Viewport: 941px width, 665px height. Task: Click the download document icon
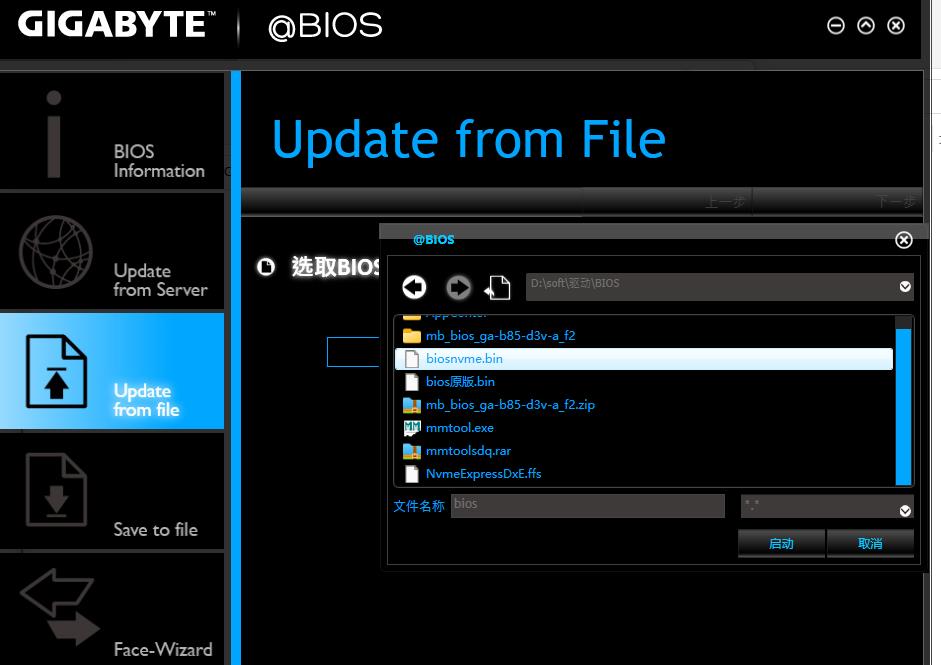(x=56, y=490)
